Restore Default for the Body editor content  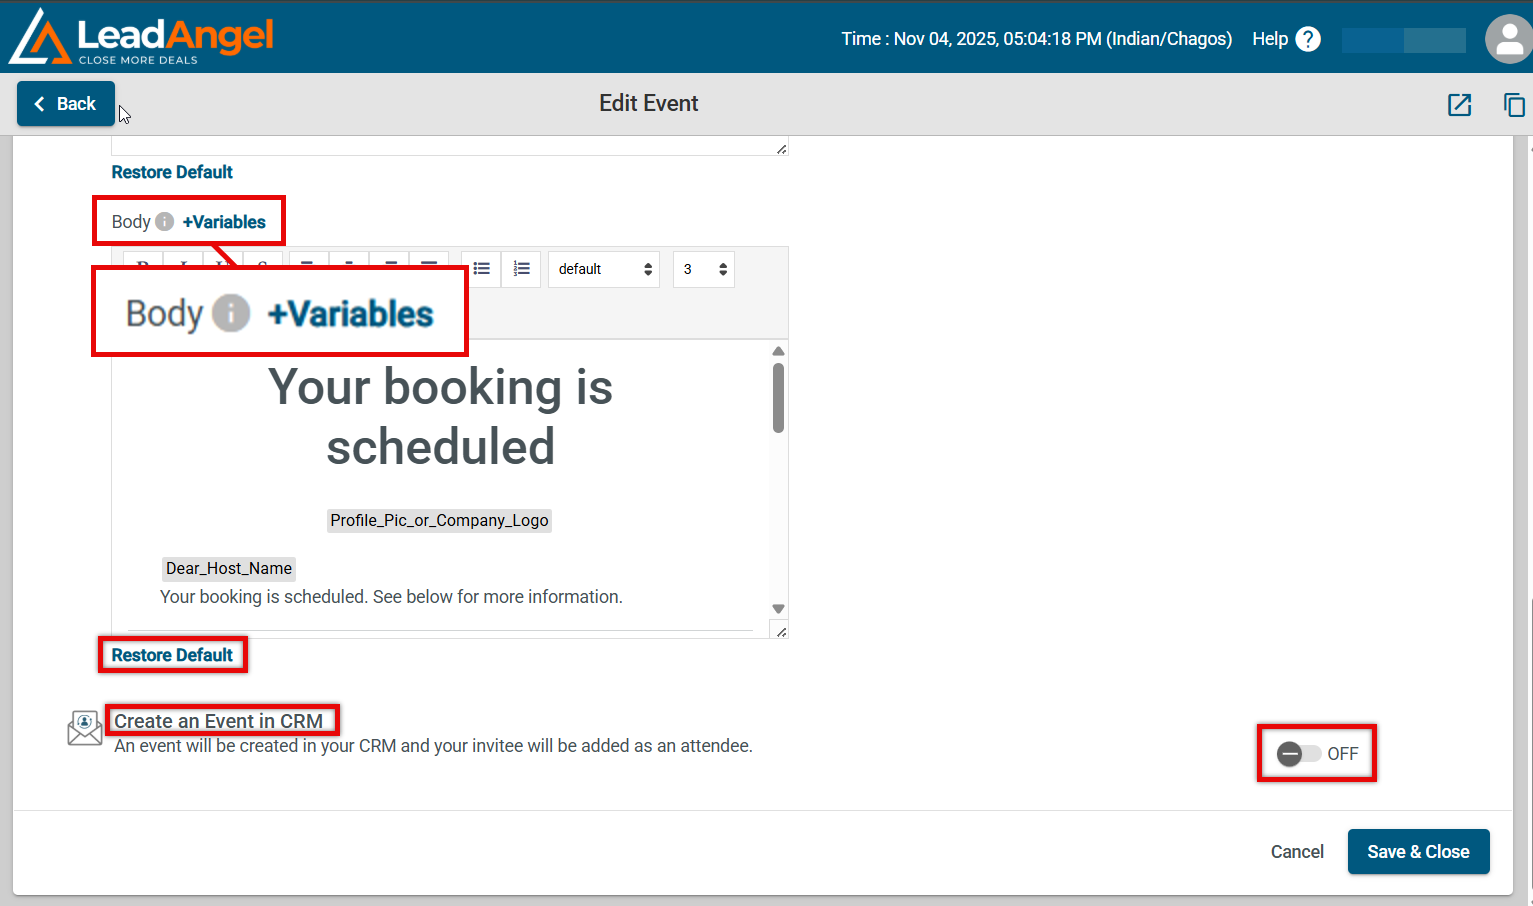click(x=172, y=655)
